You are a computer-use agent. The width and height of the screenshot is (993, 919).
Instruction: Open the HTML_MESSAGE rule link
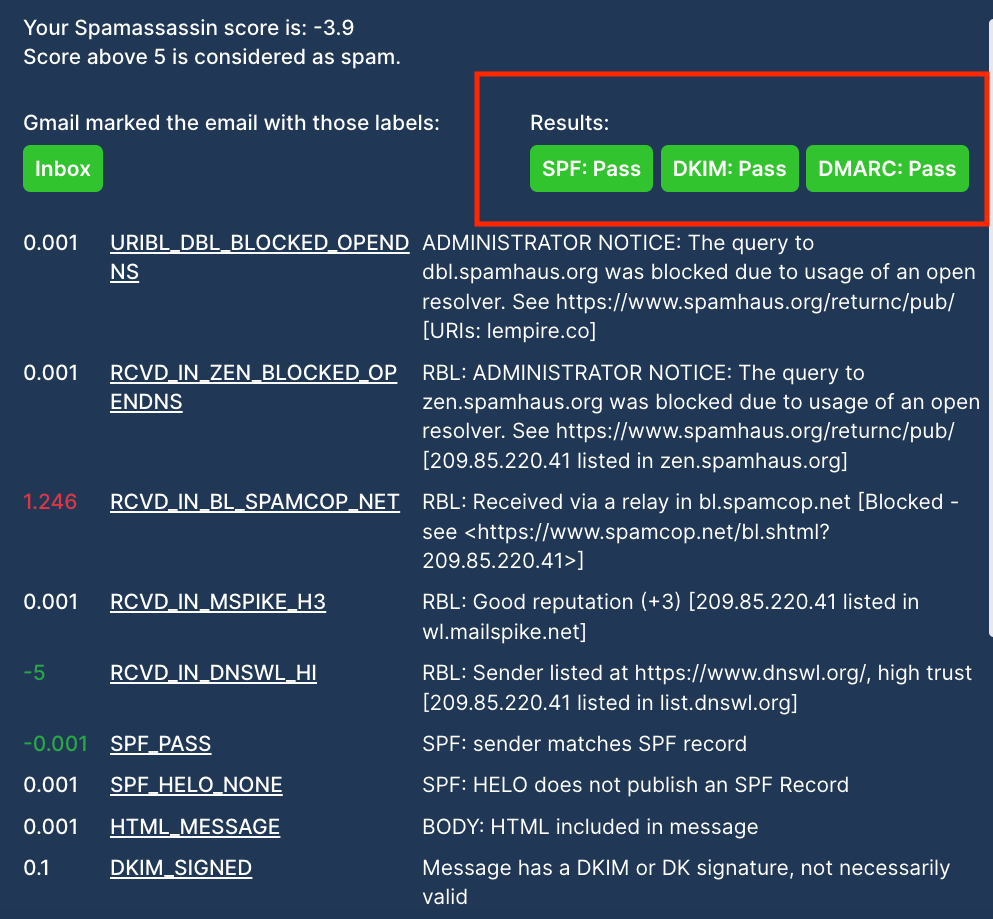[x=195, y=827]
